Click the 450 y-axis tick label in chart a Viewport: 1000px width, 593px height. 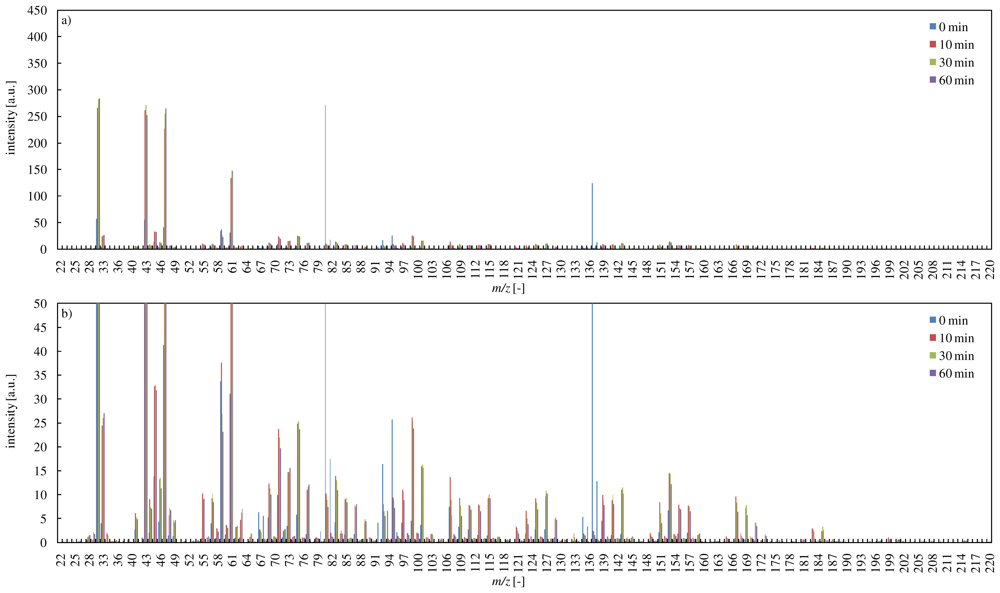click(x=37, y=11)
